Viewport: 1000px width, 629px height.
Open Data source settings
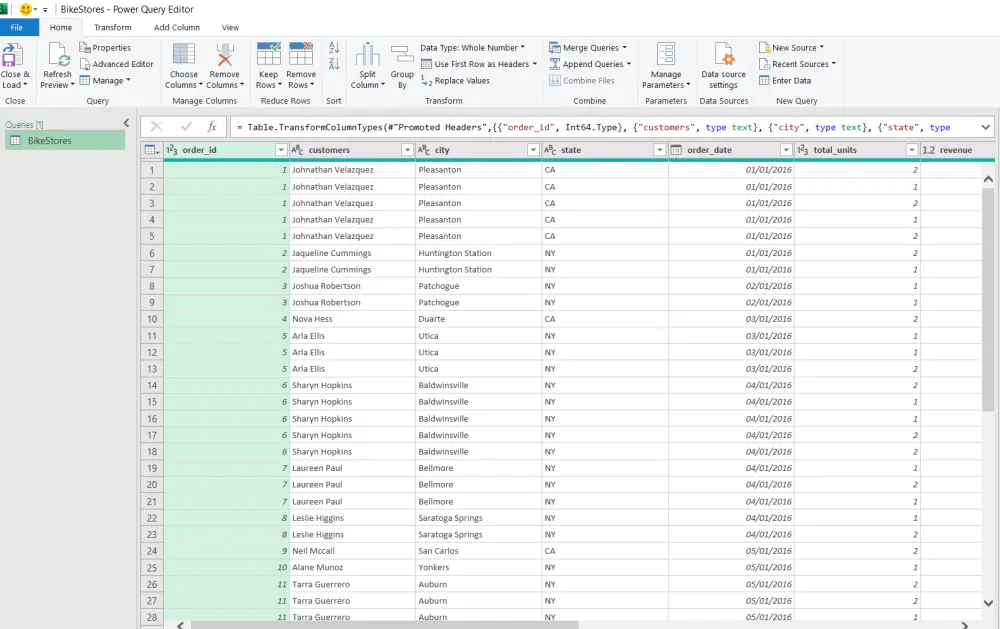[x=723, y=66]
